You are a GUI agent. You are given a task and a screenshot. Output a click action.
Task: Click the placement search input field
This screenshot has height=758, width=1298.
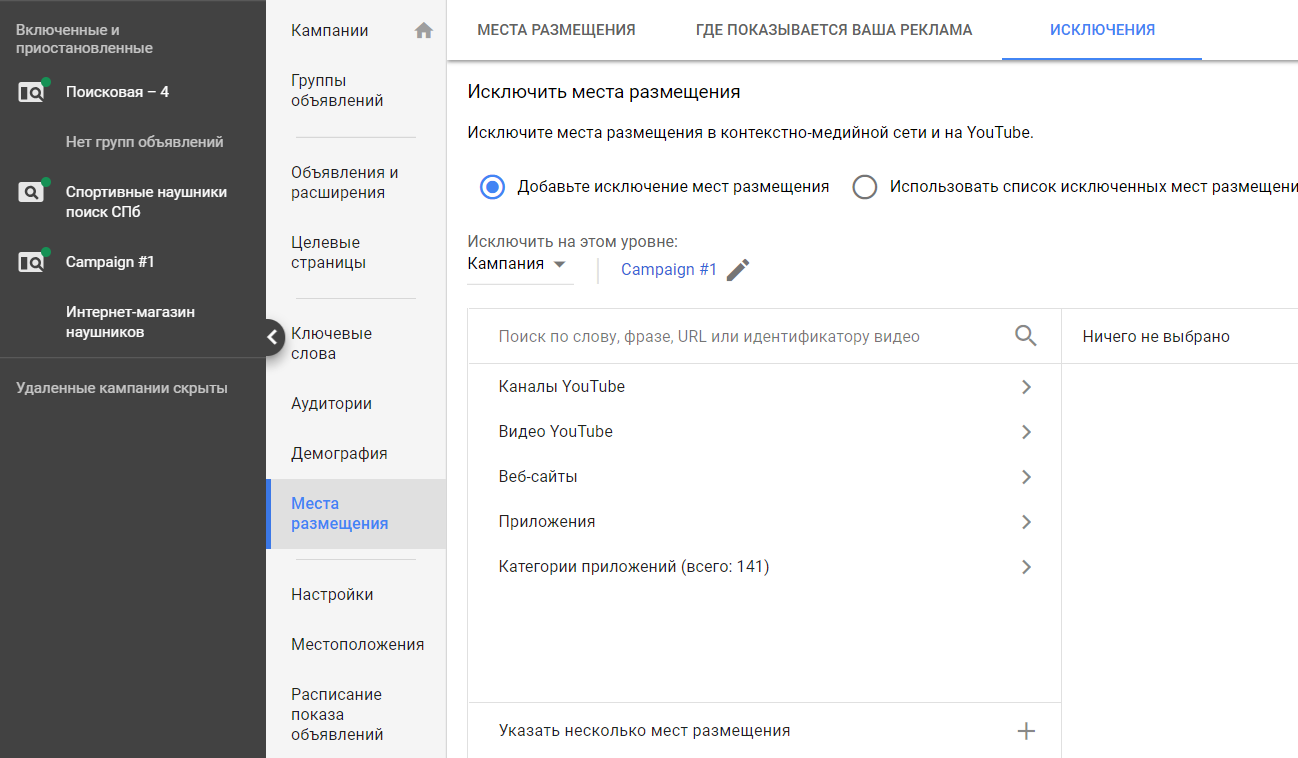(x=740, y=337)
